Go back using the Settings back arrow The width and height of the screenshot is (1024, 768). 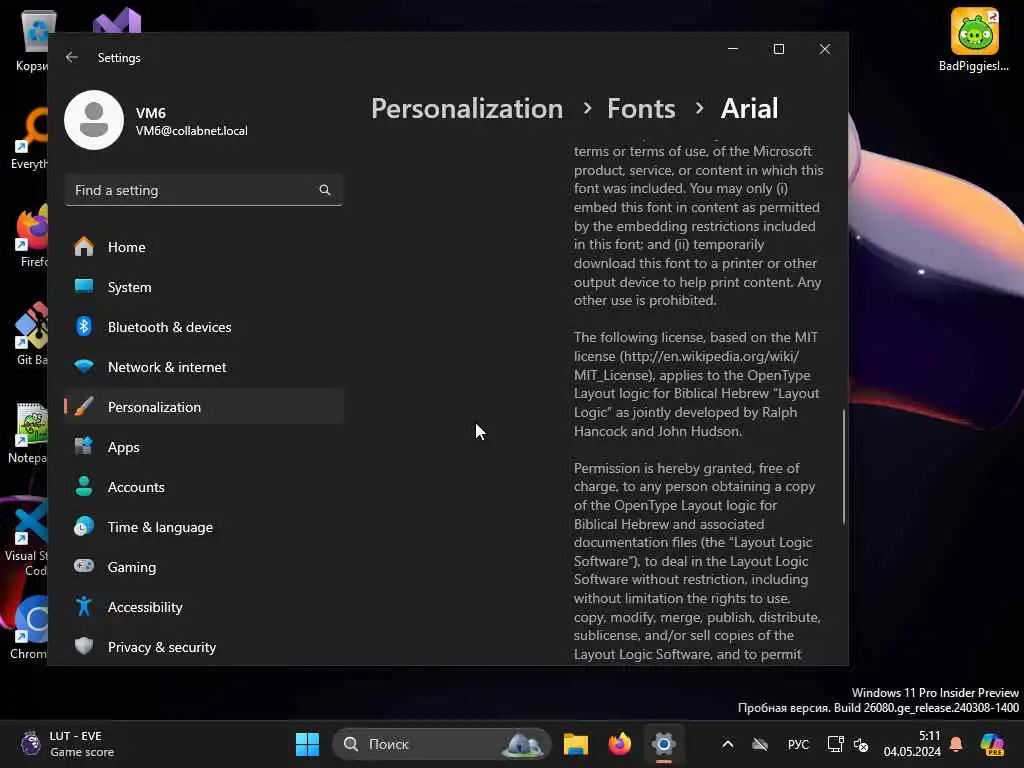click(72, 57)
